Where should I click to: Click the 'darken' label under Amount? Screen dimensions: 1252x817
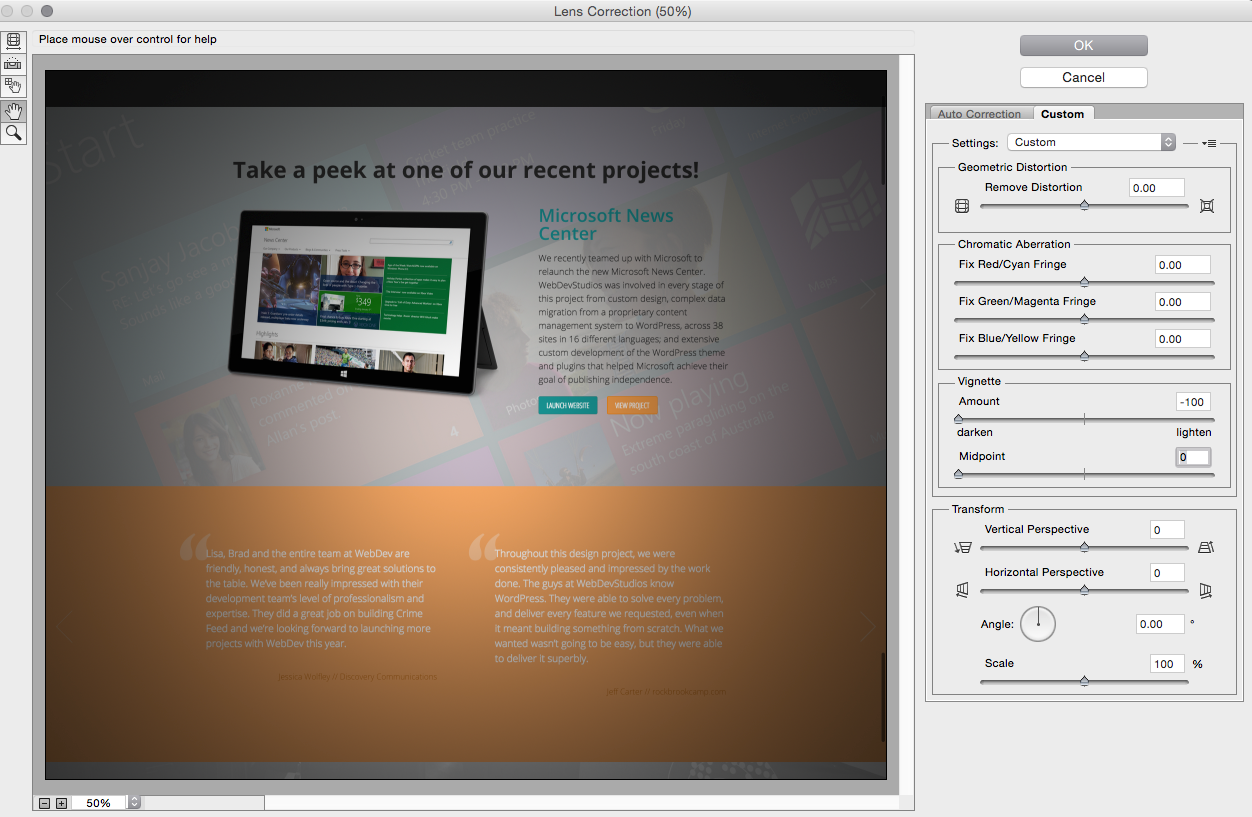coord(975,432)
